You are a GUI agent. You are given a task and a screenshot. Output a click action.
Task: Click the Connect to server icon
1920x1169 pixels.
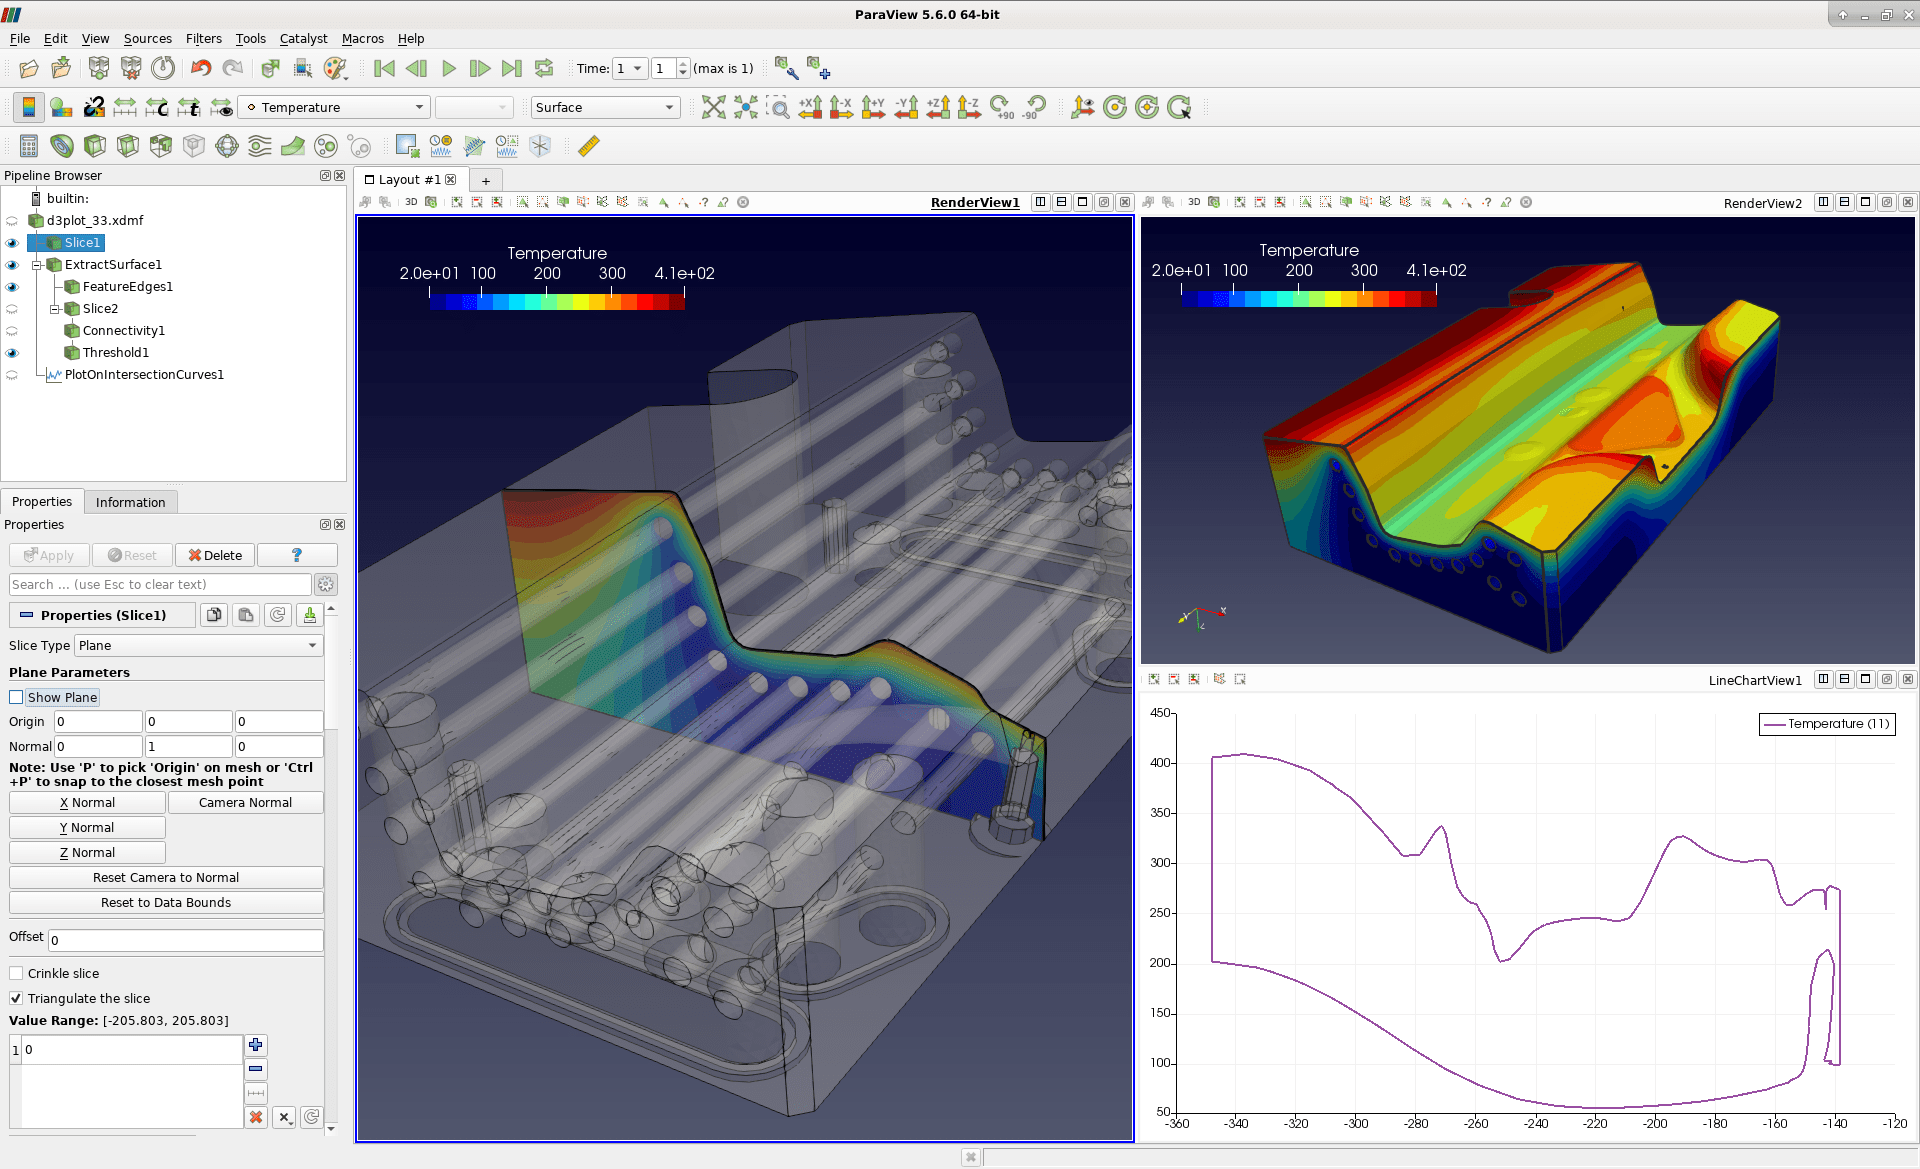pyautogui.click(x=98, y=69)
